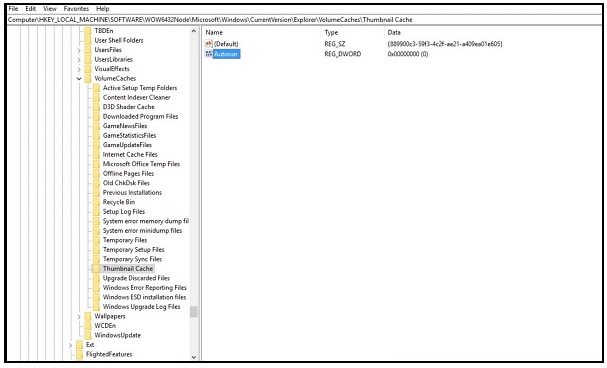Click the D3D Shader Cache folder icon
Screen dimensions: 607x368
[x=96, y=107]
